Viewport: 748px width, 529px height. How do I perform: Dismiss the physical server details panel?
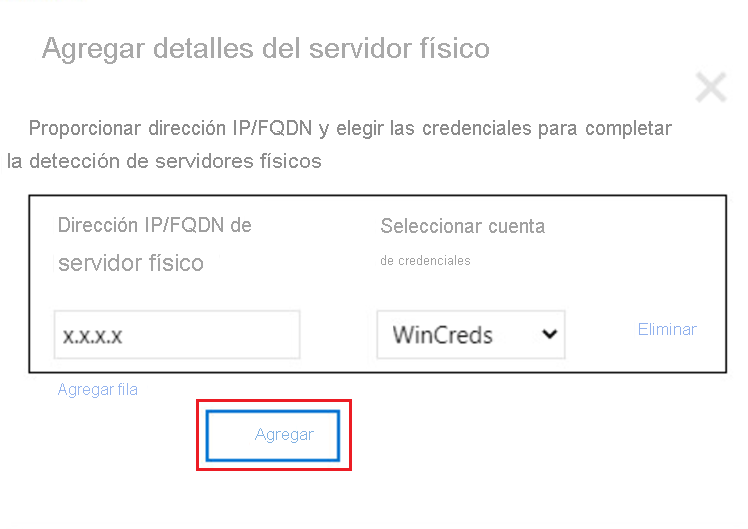[x=711, y=87]
